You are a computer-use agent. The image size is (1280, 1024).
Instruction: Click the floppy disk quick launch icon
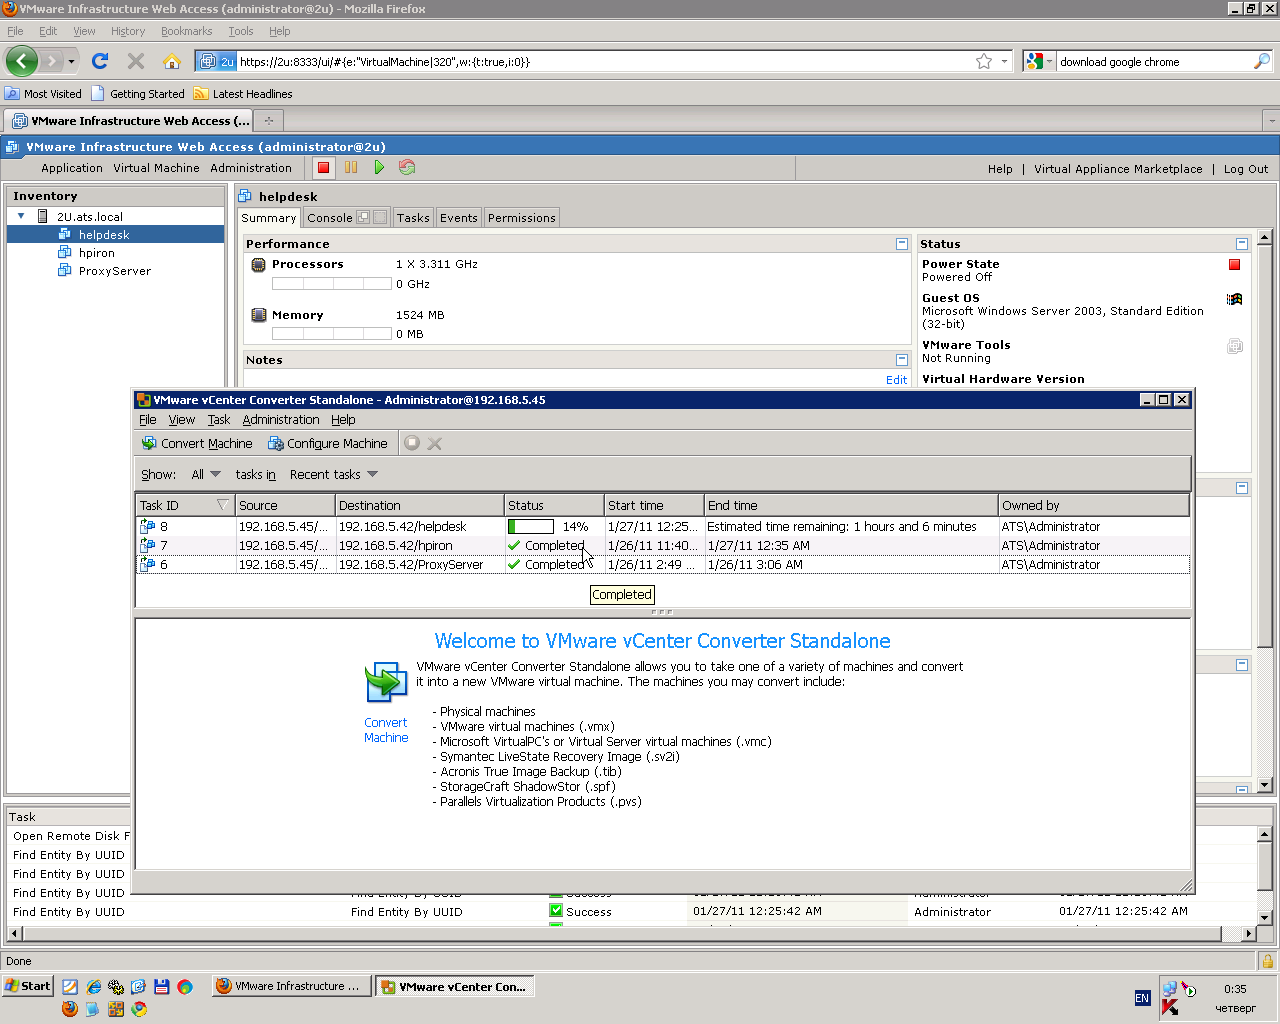[x=161, y=986]
